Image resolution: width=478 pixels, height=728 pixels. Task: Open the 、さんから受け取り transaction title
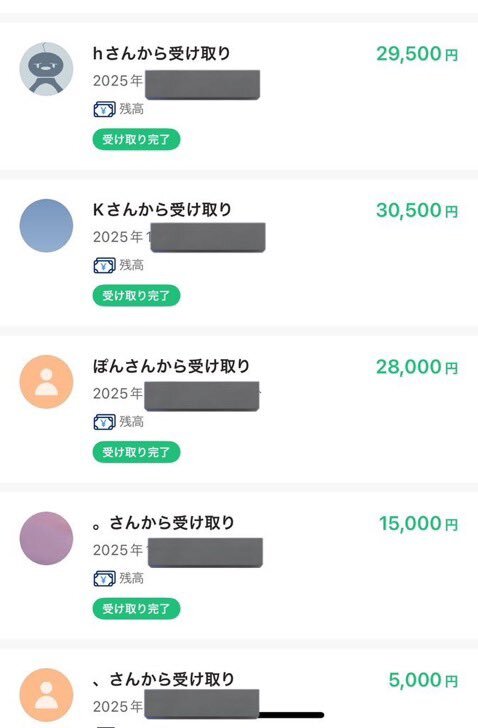(x=163, y=679)
